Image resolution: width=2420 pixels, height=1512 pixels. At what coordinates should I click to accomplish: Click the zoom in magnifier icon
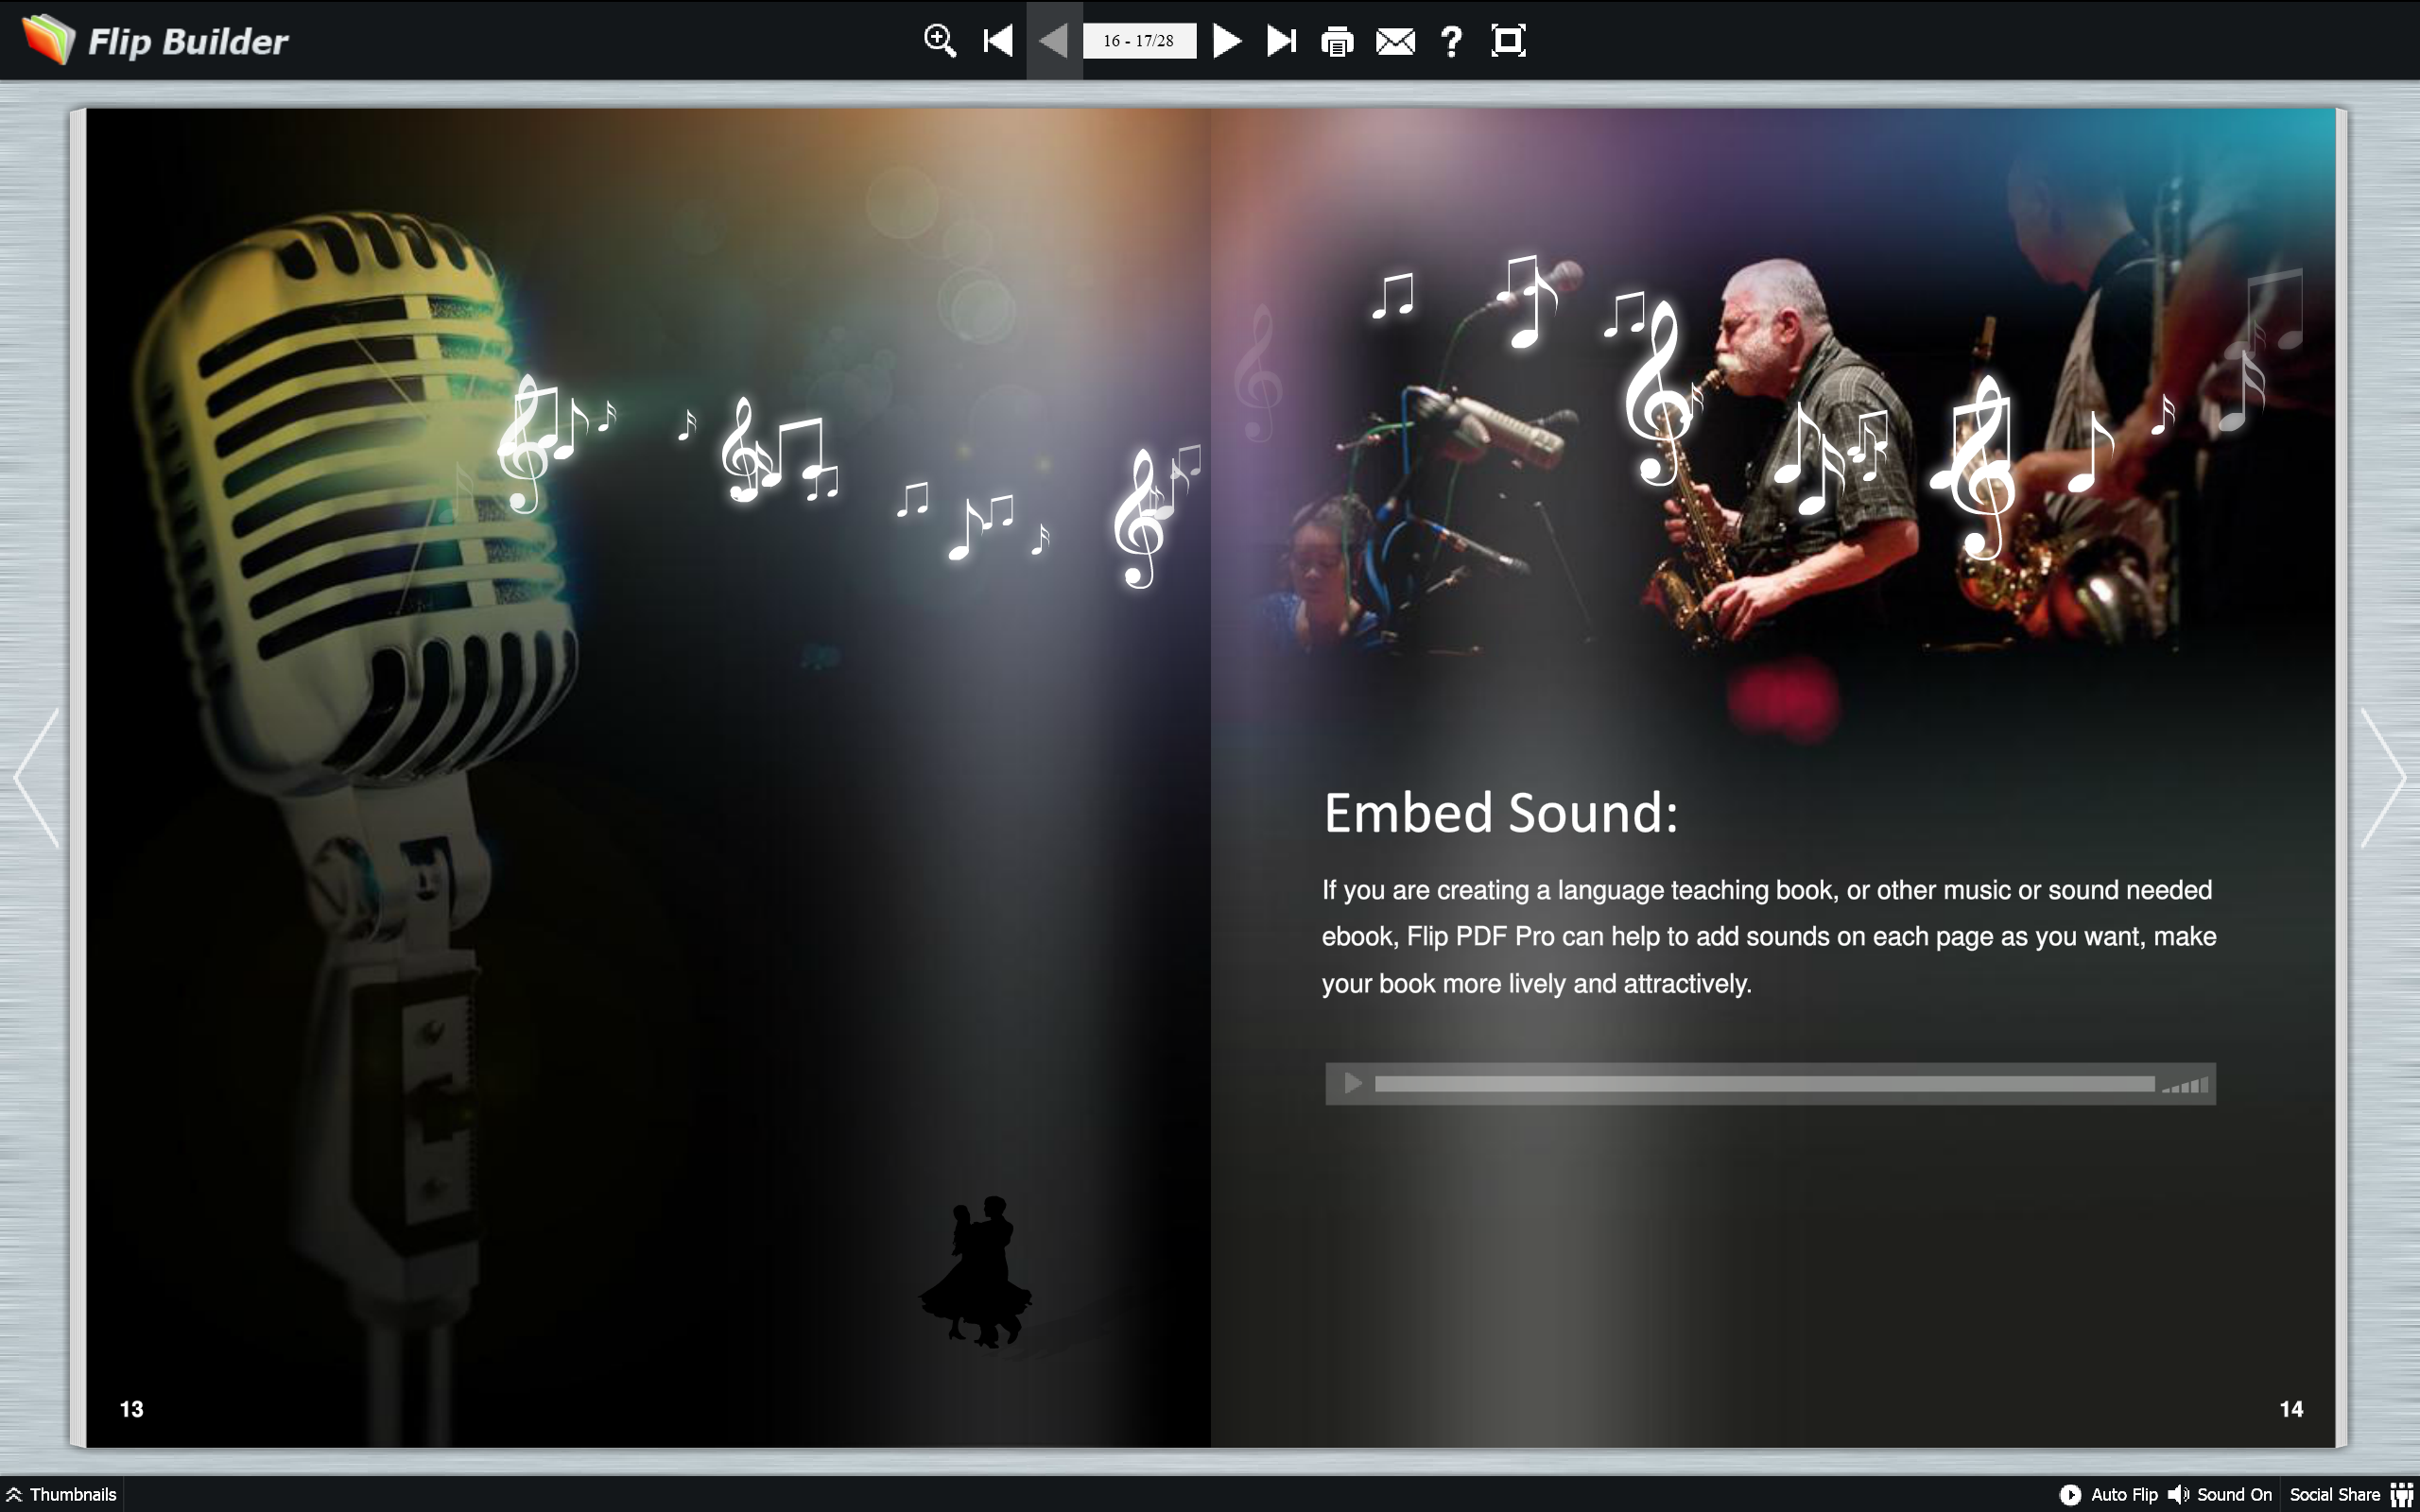[939, 41]
